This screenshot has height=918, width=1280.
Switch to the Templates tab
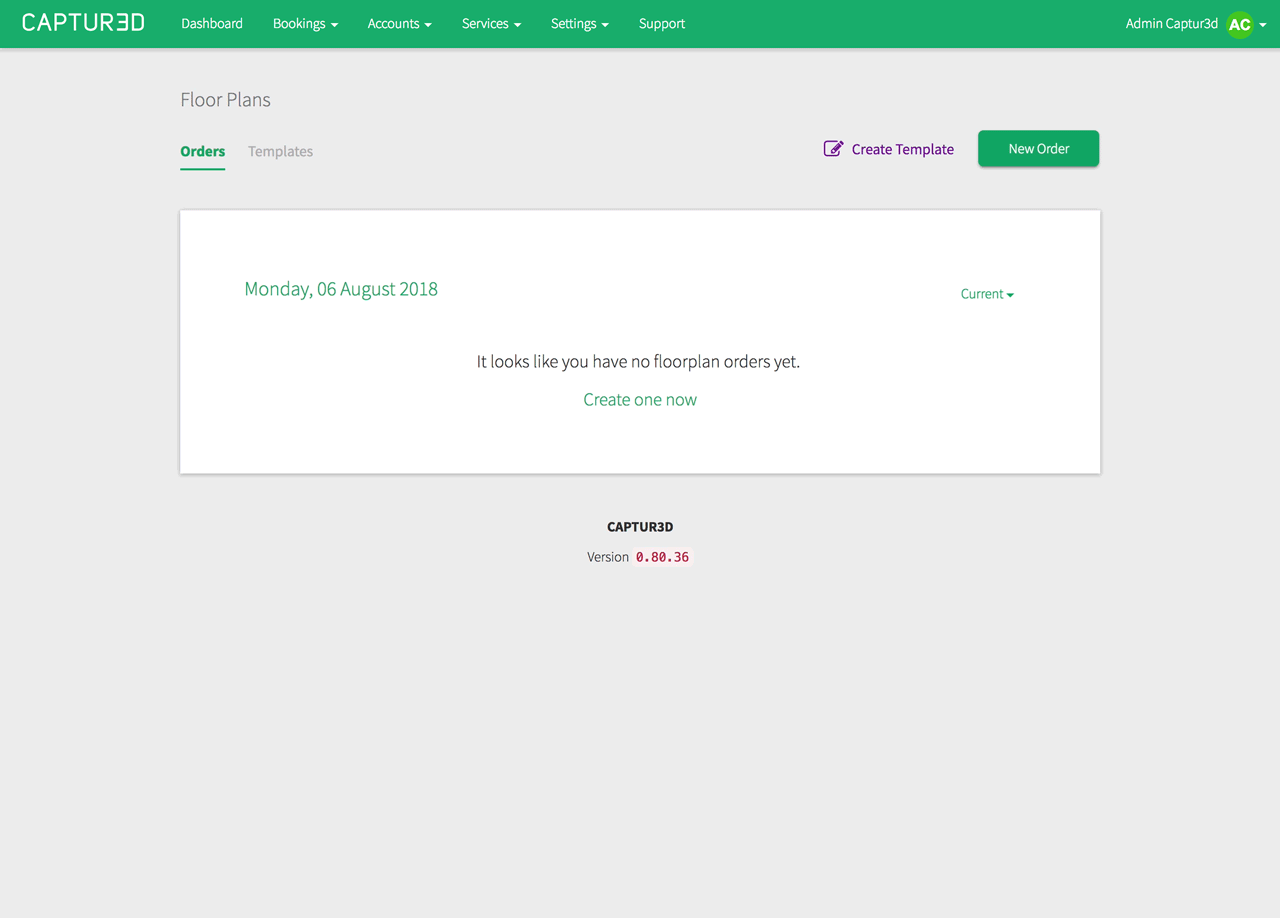click(x=280, y=152)
